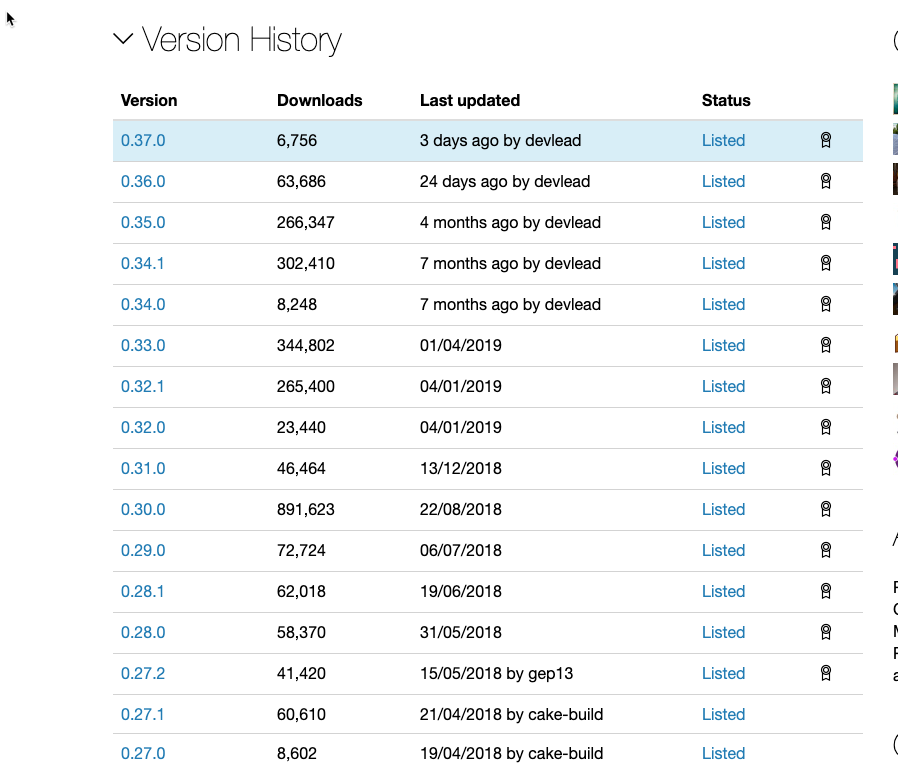This screenshot has height=766, width=898.
Task: Click the badge icon for version 0.34.1
Action: [825, 264]
